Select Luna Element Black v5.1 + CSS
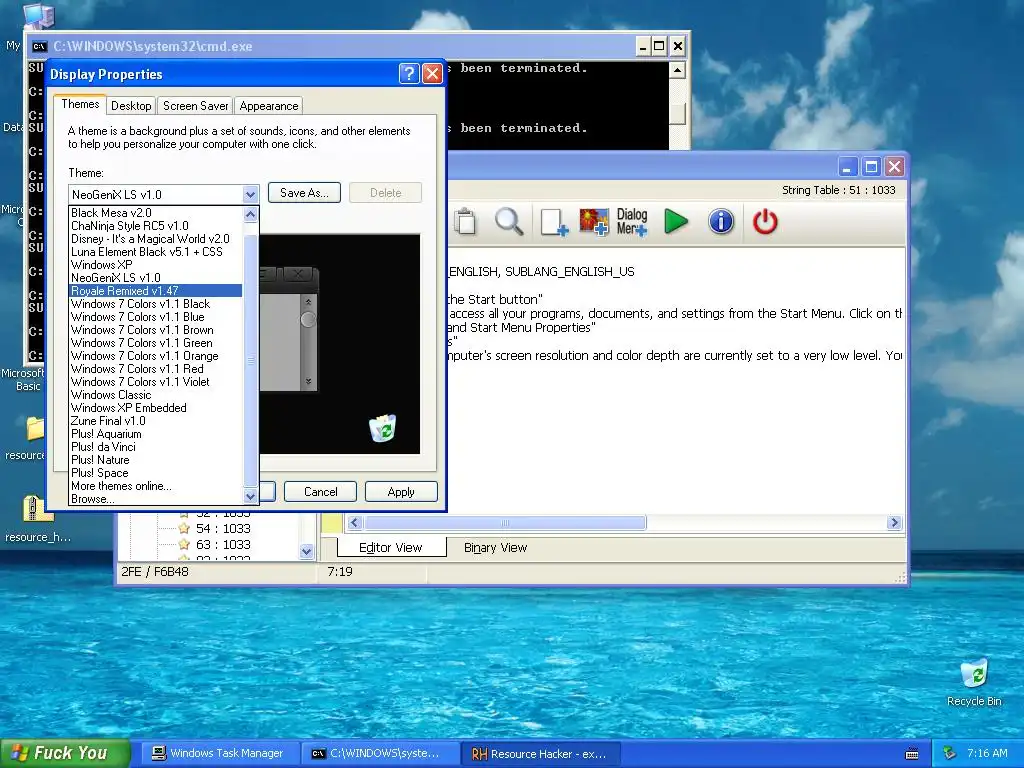 point(155,252)
